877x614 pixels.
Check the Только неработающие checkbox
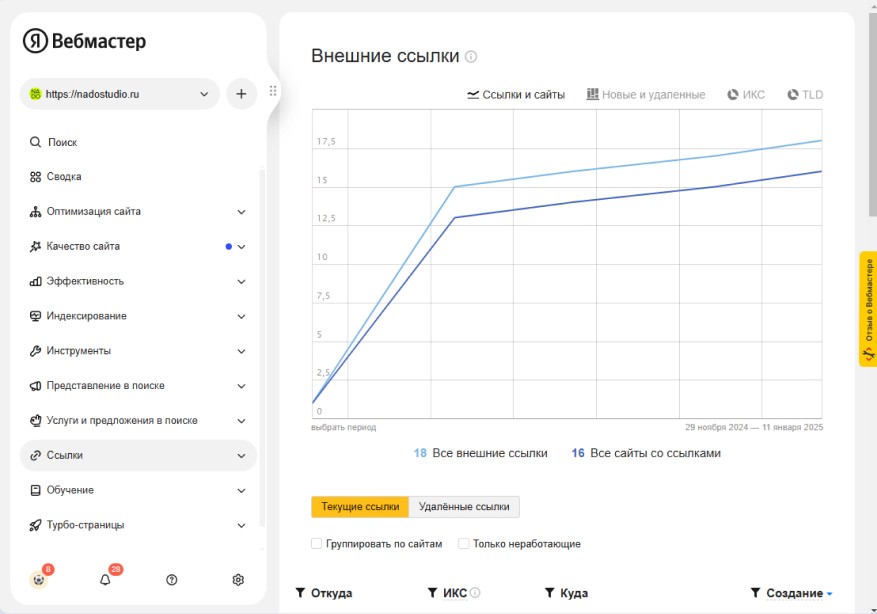(x=464, y=544)
